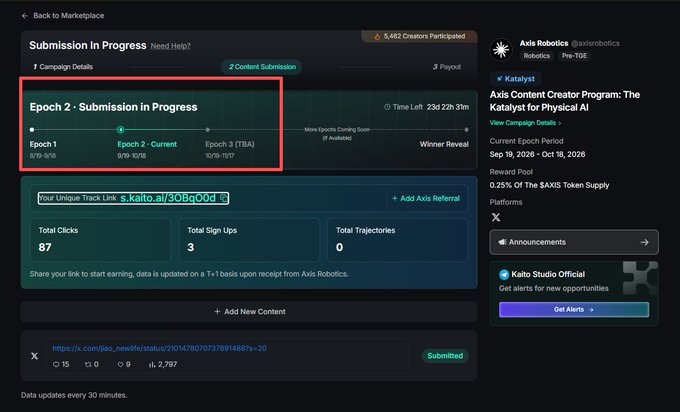The width and height of the screenshot is (680, 412).
Task: Click the likes heart icon showing 9
Action: coord(121,365)
